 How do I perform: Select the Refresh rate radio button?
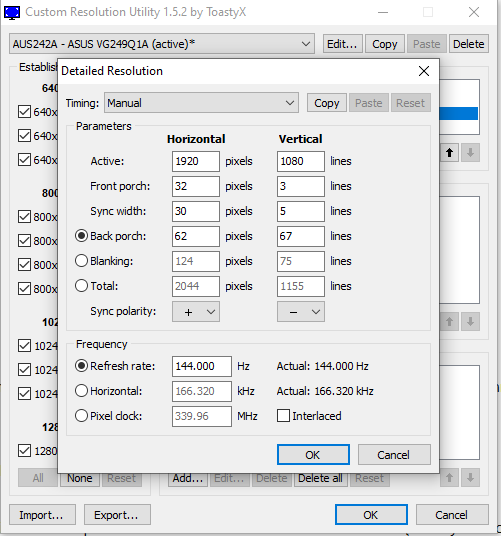tap(81, 366)
